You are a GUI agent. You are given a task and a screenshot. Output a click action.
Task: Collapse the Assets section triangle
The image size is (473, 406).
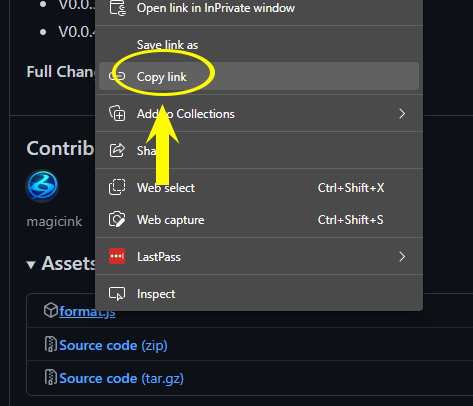click(x=31, y=265)
